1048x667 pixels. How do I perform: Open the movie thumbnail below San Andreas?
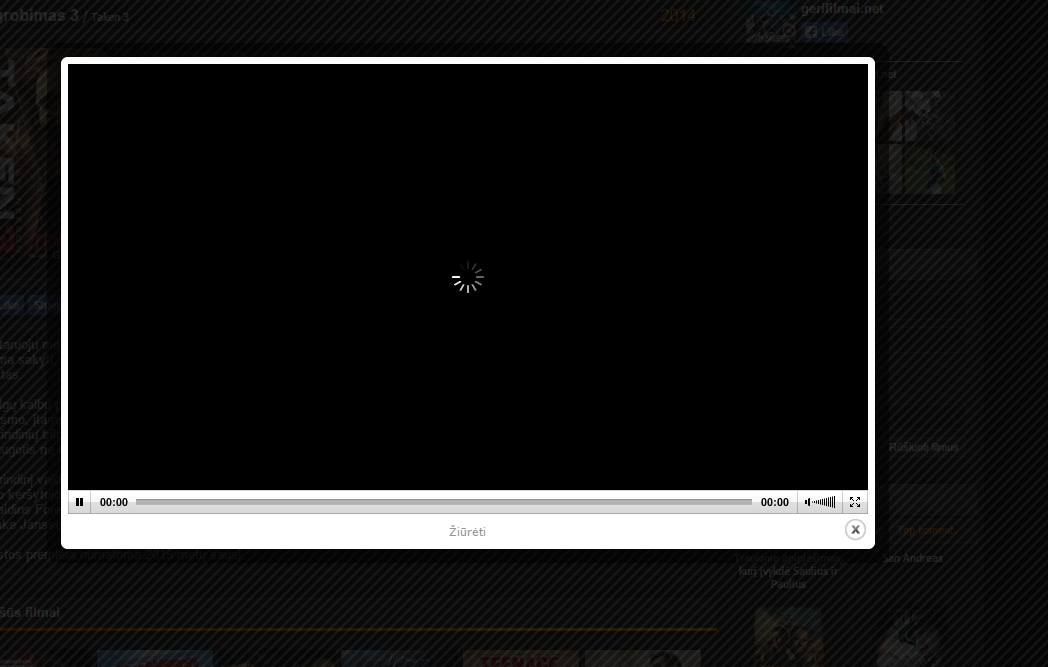tap(910, 636)
